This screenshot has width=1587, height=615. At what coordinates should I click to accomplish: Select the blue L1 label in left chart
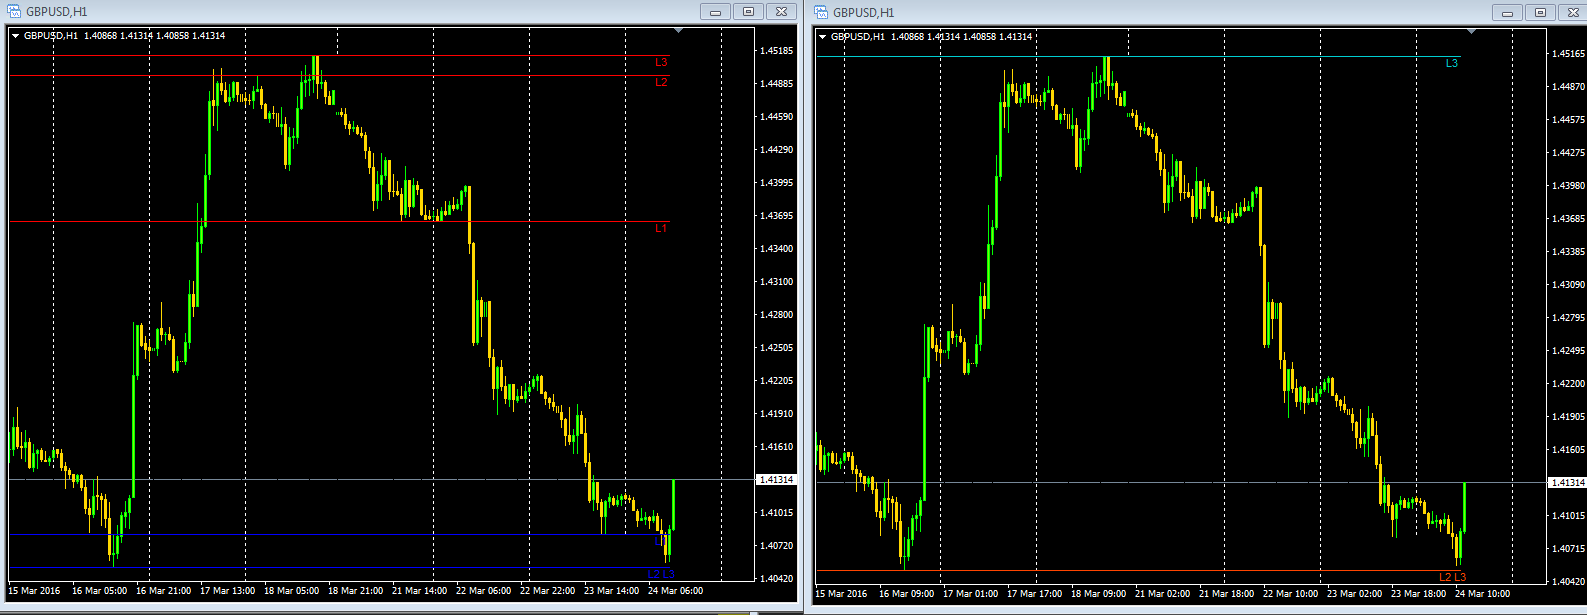coord(661,541)
